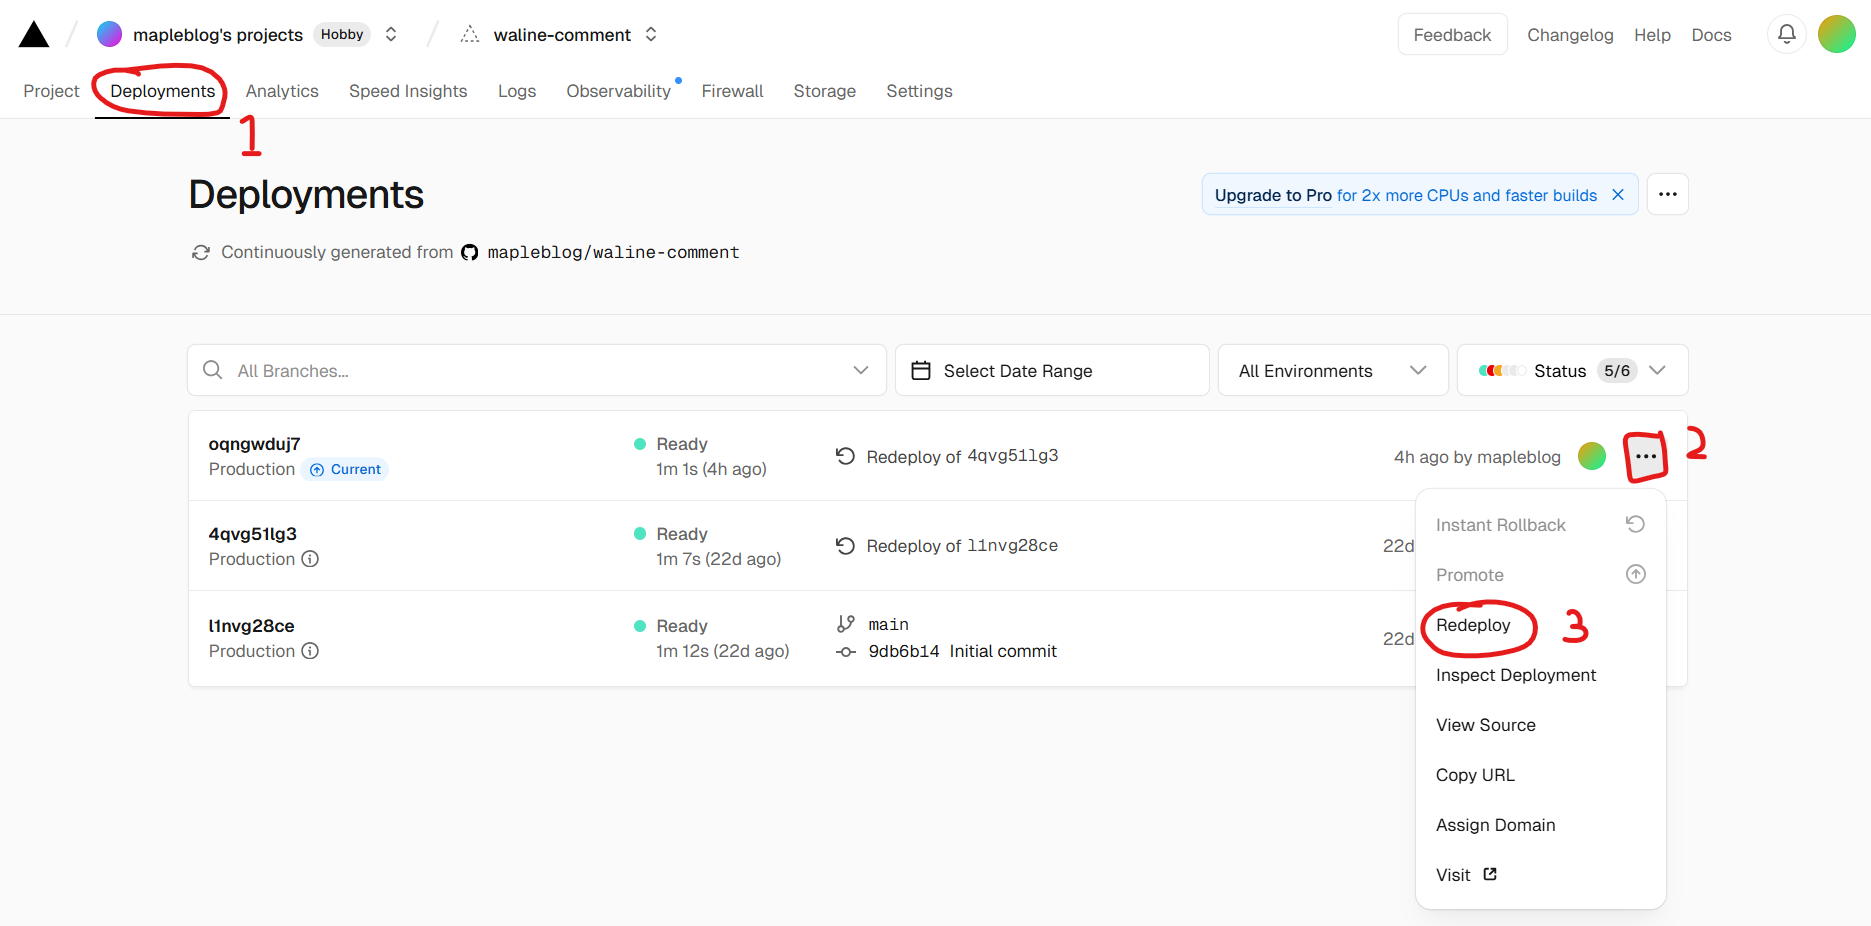This screenshot has height=926, width=1871.
Task: Expand the waline-comment project switcher
Action: 651,35
